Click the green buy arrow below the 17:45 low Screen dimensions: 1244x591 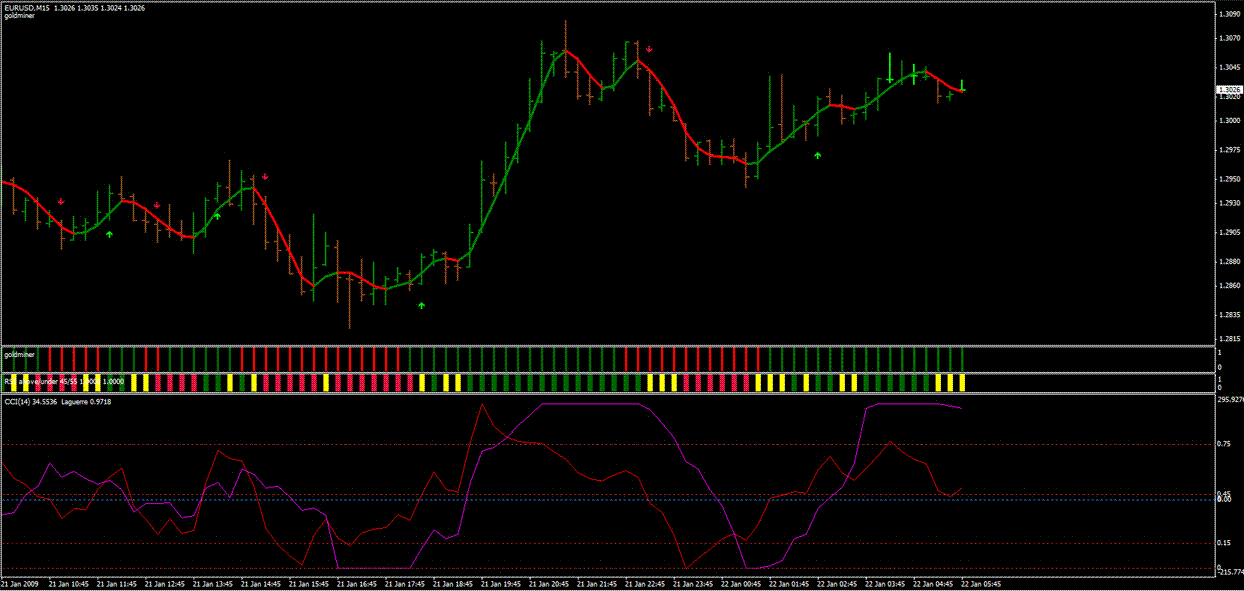[421, 305]
